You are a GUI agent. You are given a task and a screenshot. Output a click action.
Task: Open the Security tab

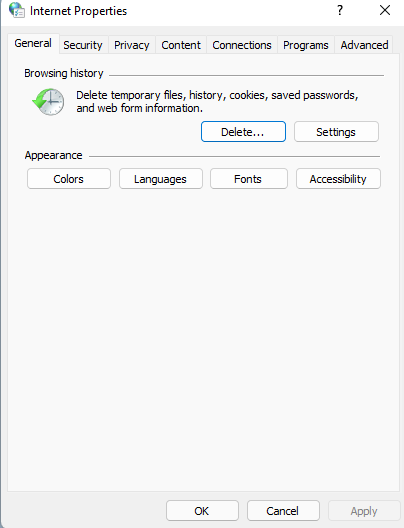click(83, 45)
